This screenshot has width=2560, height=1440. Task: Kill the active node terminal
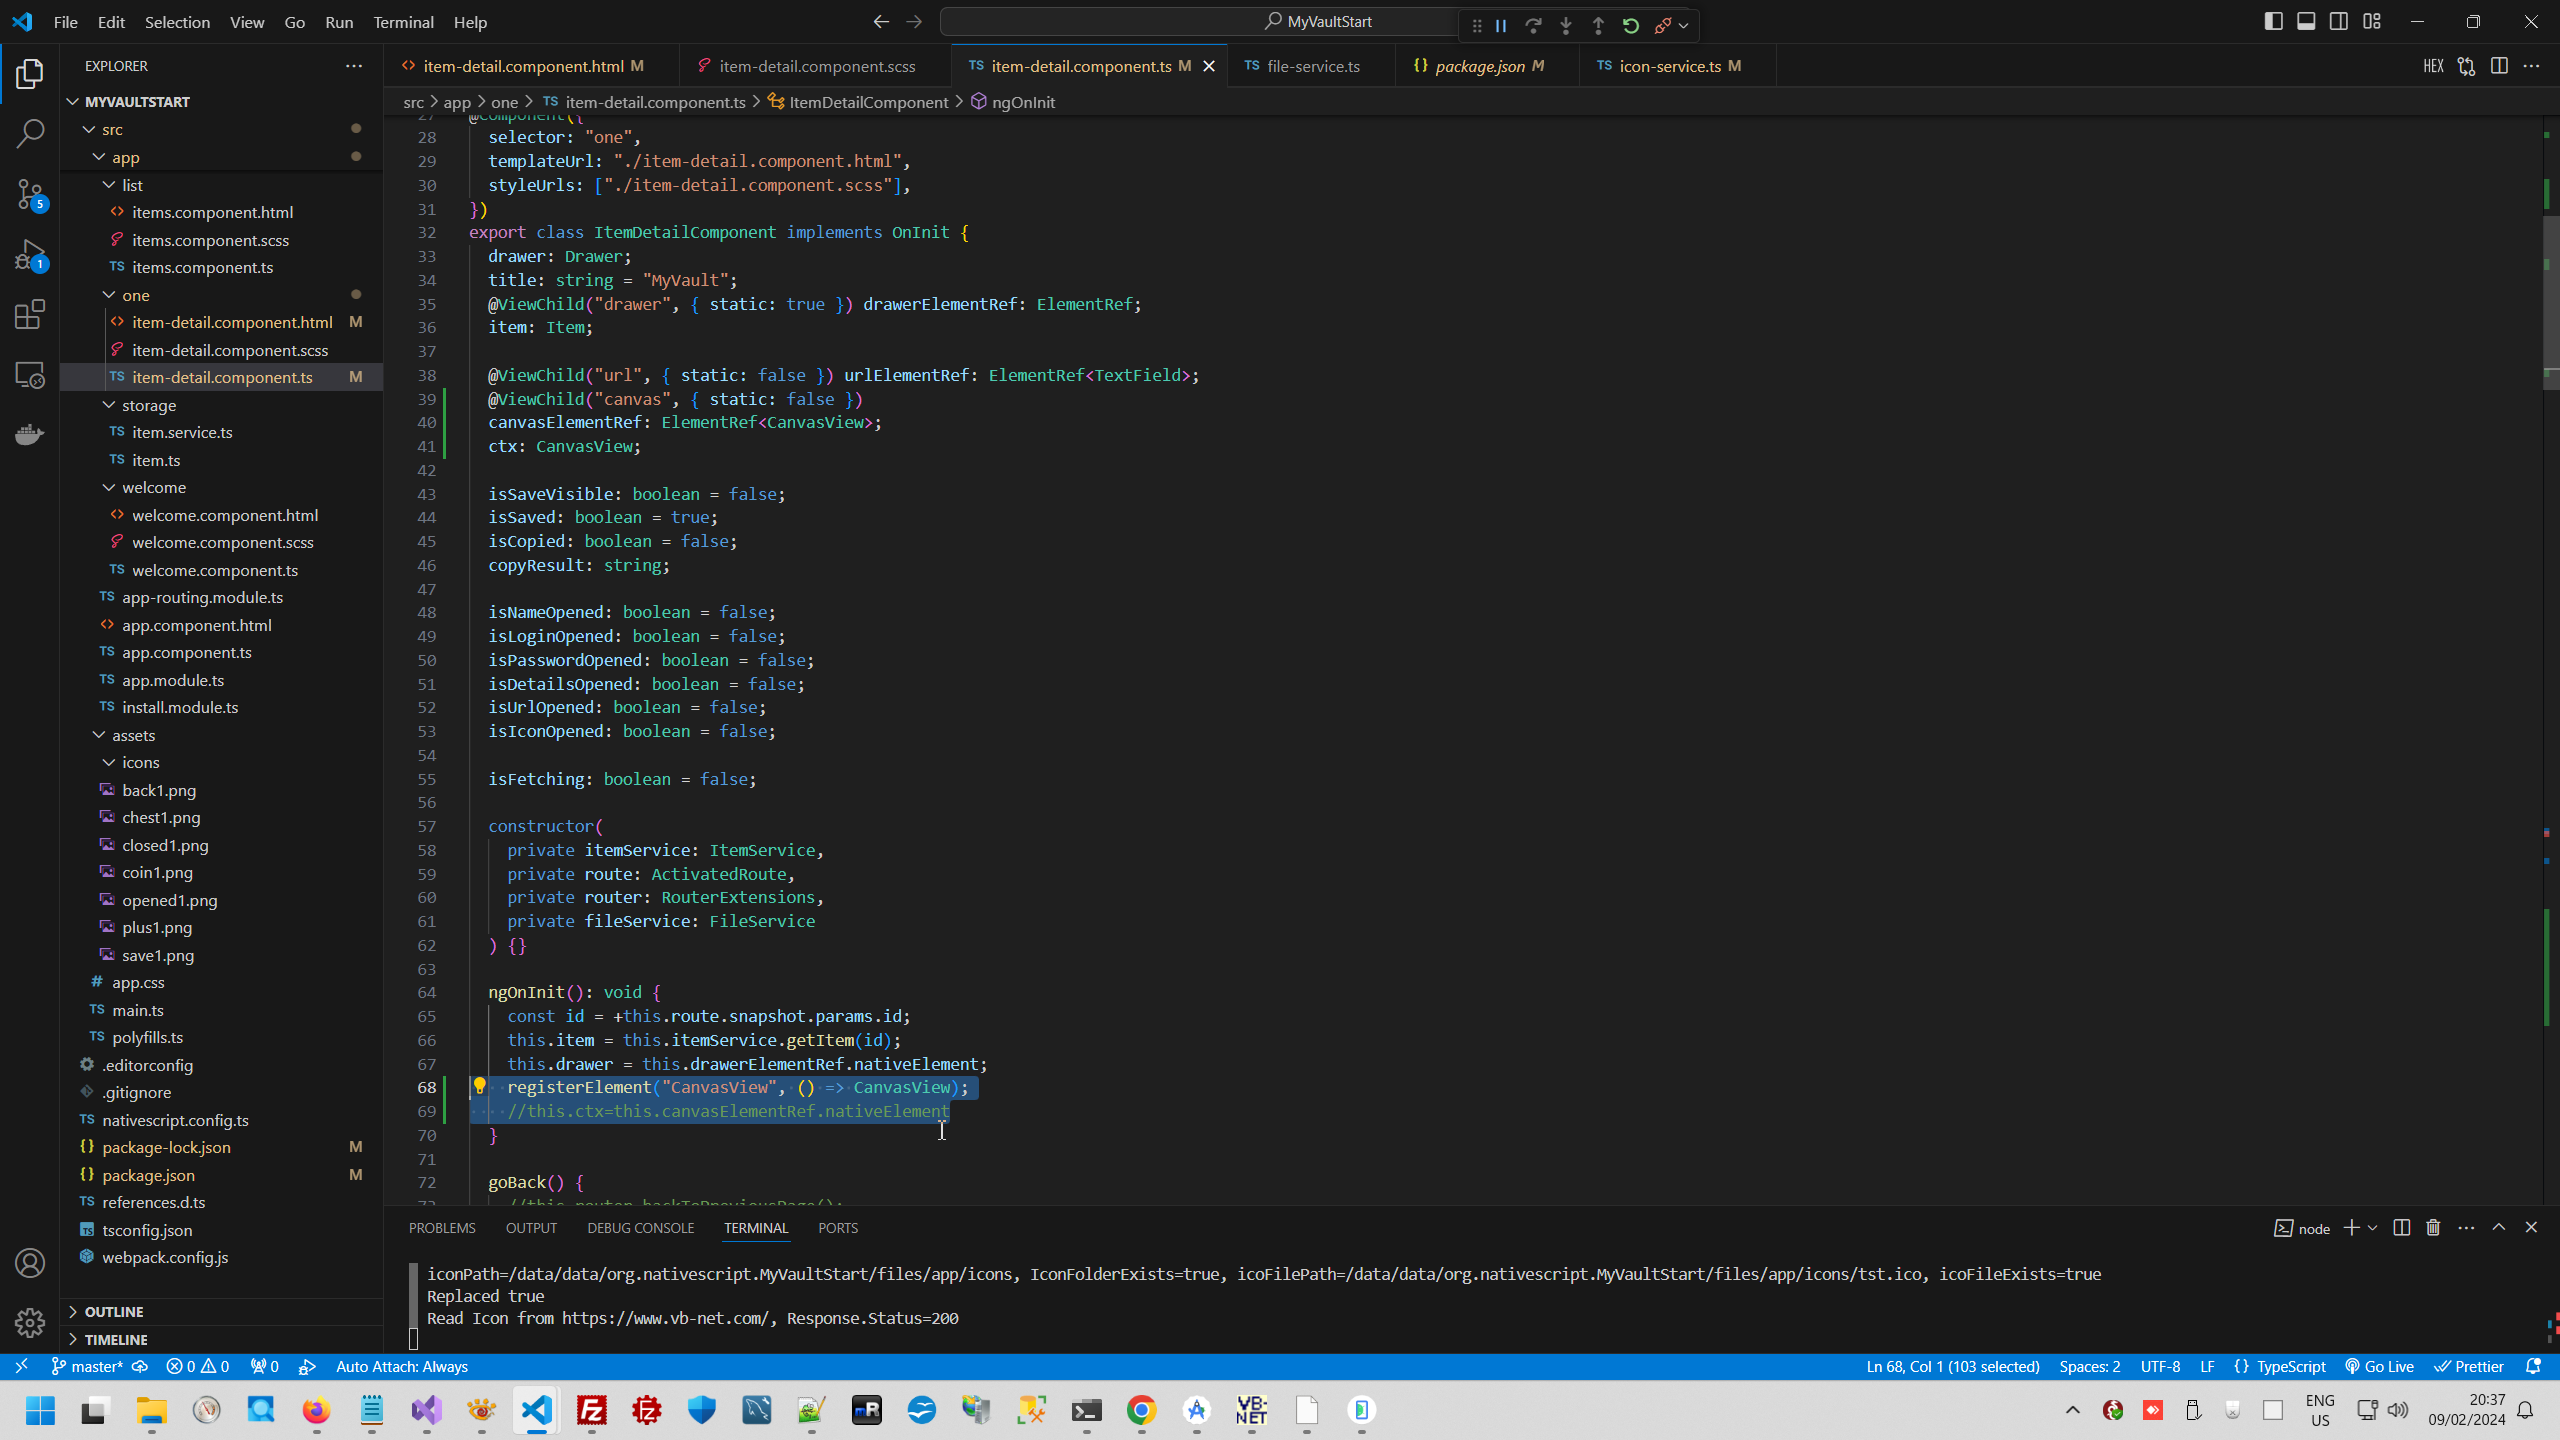click(x=2433, y=1227)
